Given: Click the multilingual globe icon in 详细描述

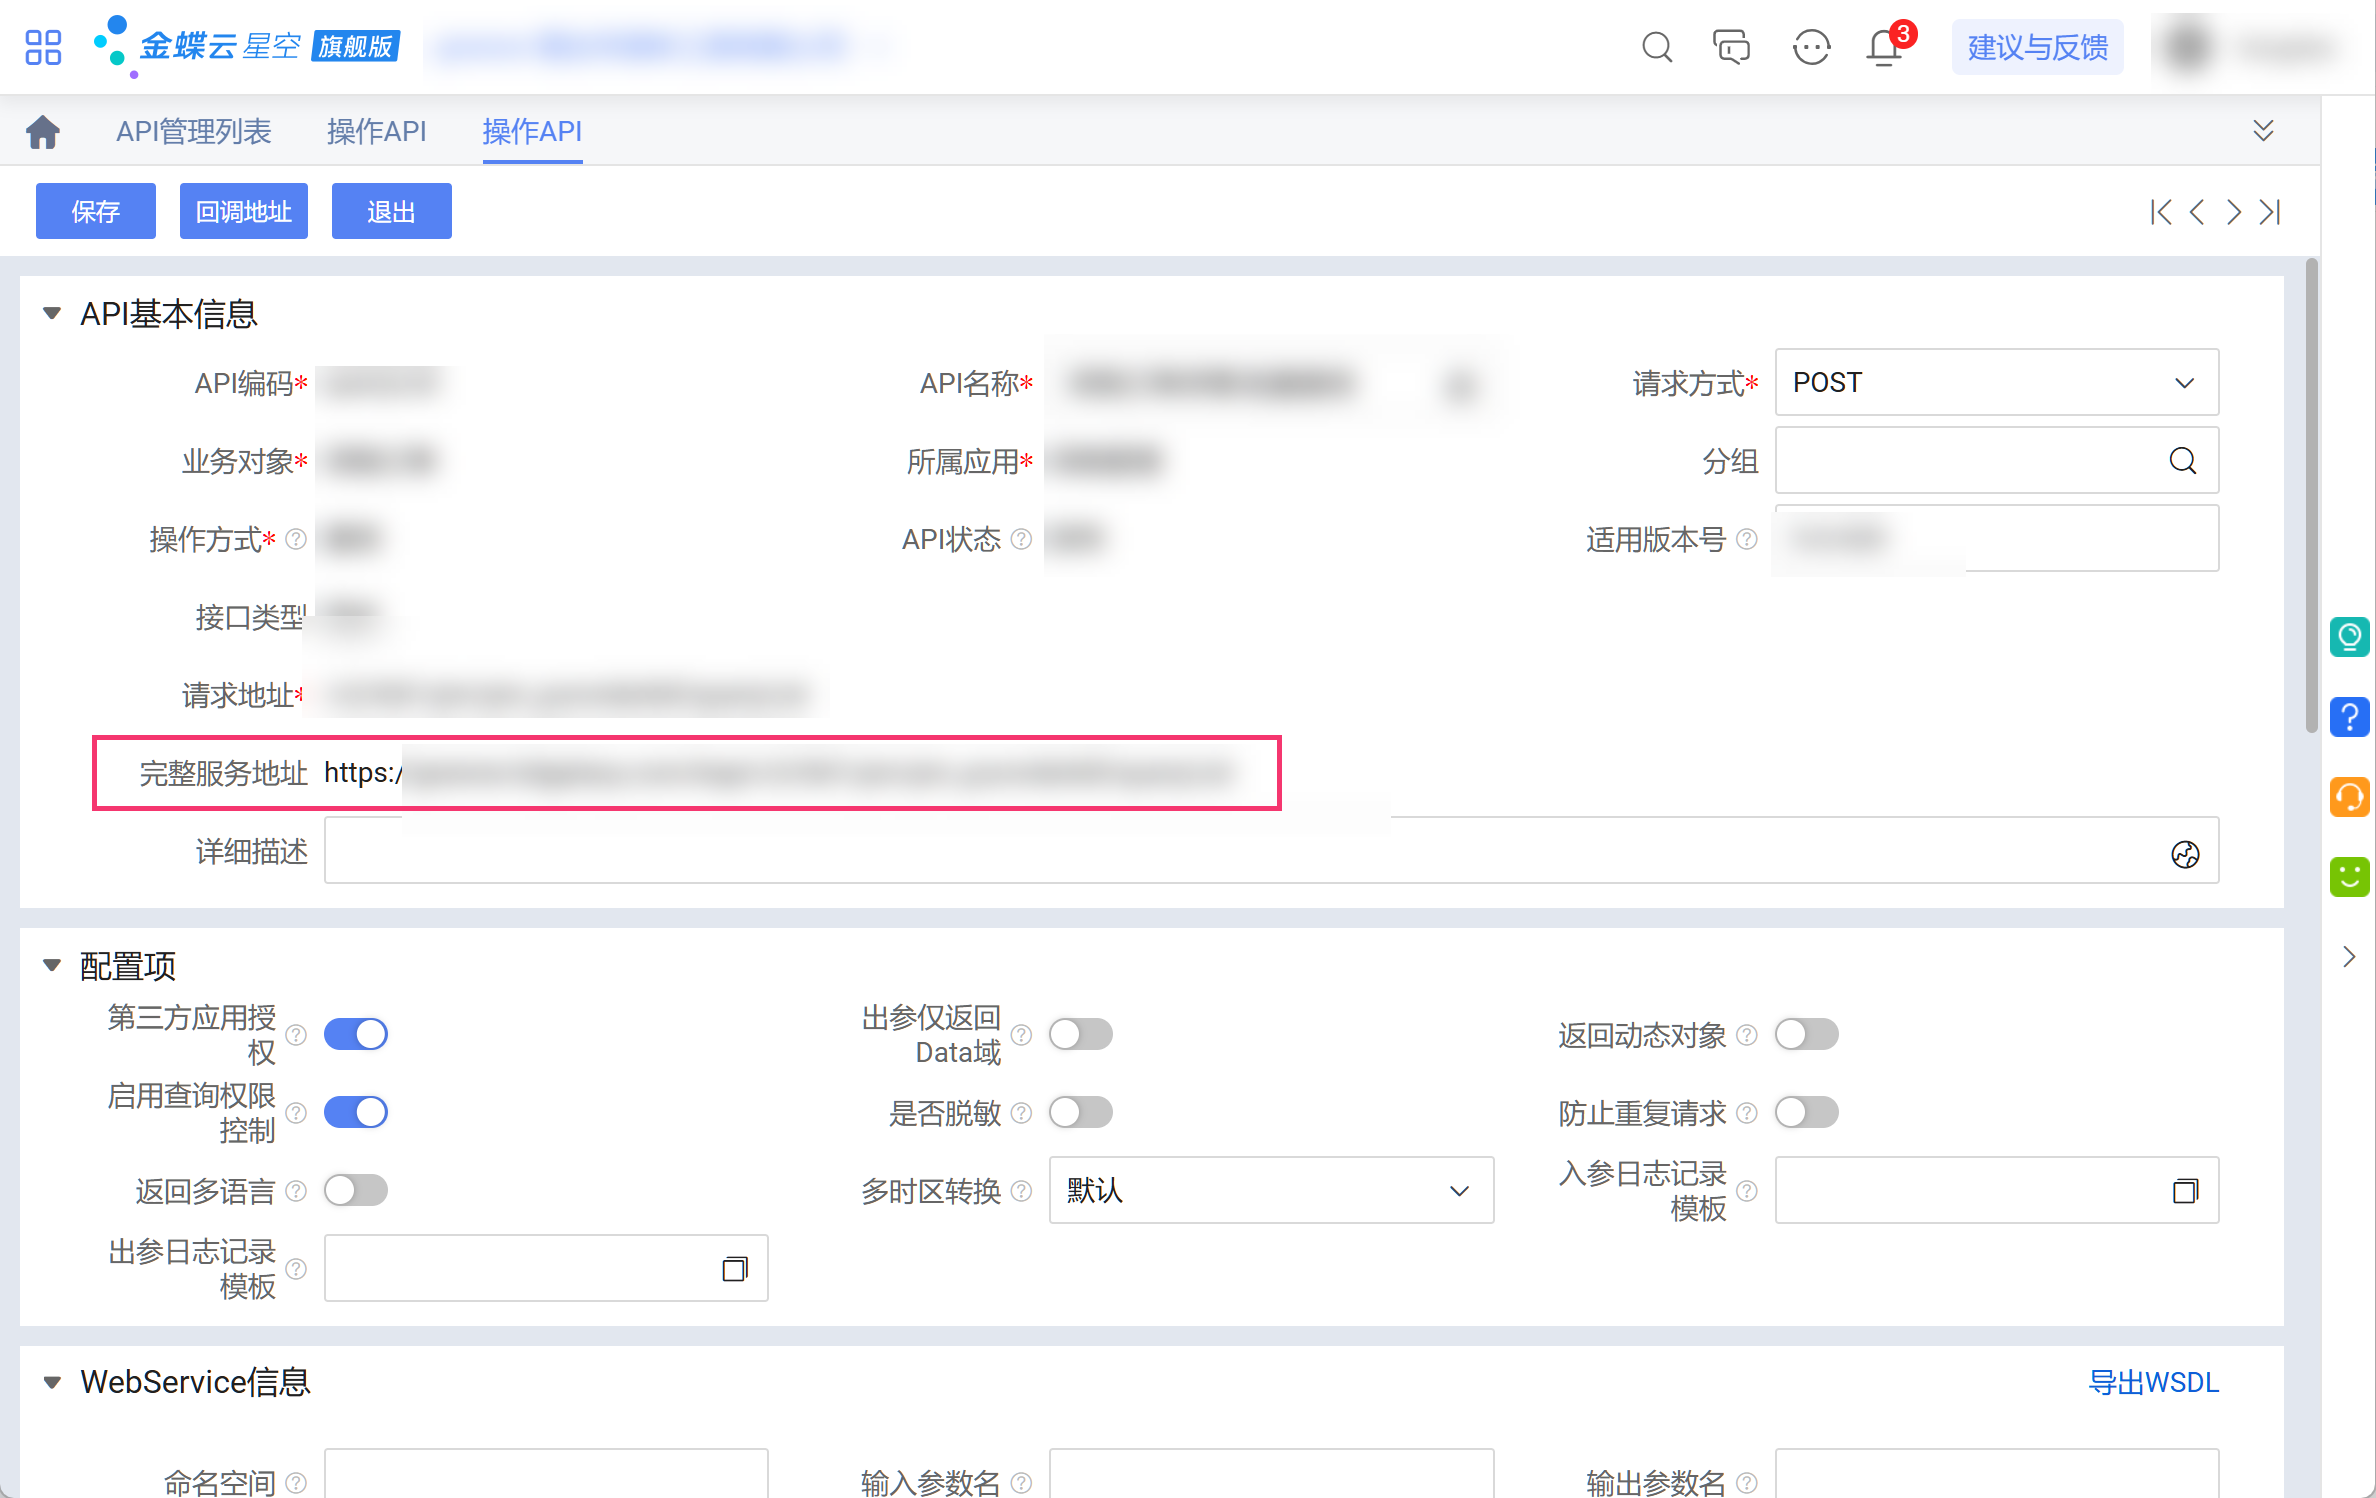Looking at the screenshot, I should pyautogui.click(x=2185, y=854).
